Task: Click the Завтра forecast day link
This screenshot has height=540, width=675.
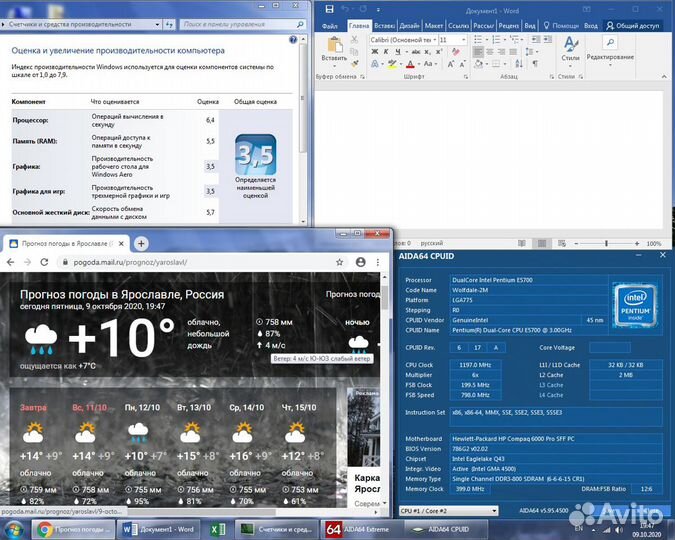Action: click(x=33, y=407)
